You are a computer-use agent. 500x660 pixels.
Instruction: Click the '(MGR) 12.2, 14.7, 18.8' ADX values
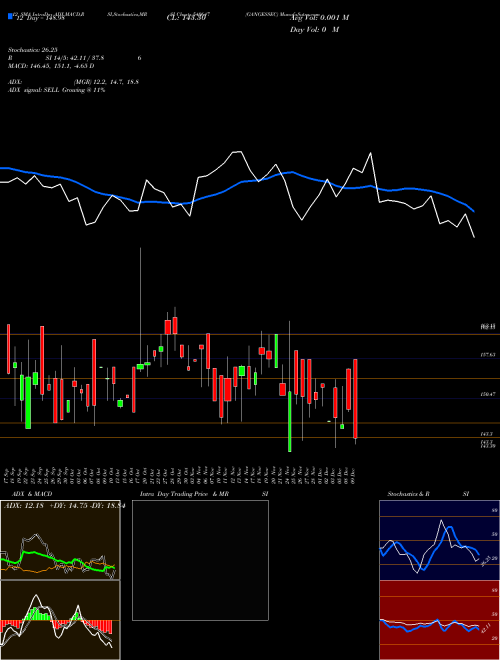point(106,82)
